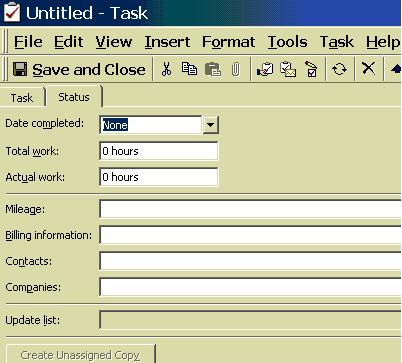
Task: Click the Assign Task hand icon
Action: [265, 69]
